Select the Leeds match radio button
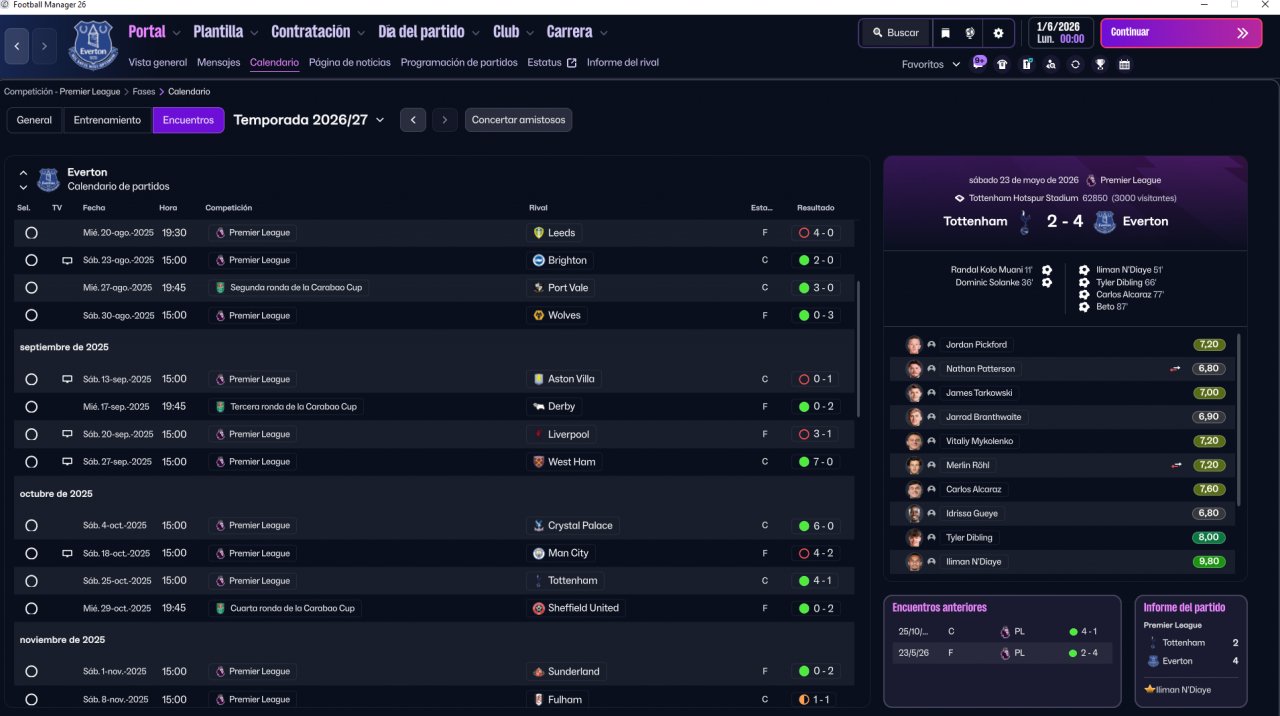The width and height of the screenshot is (1280, 716). [31, 233]
